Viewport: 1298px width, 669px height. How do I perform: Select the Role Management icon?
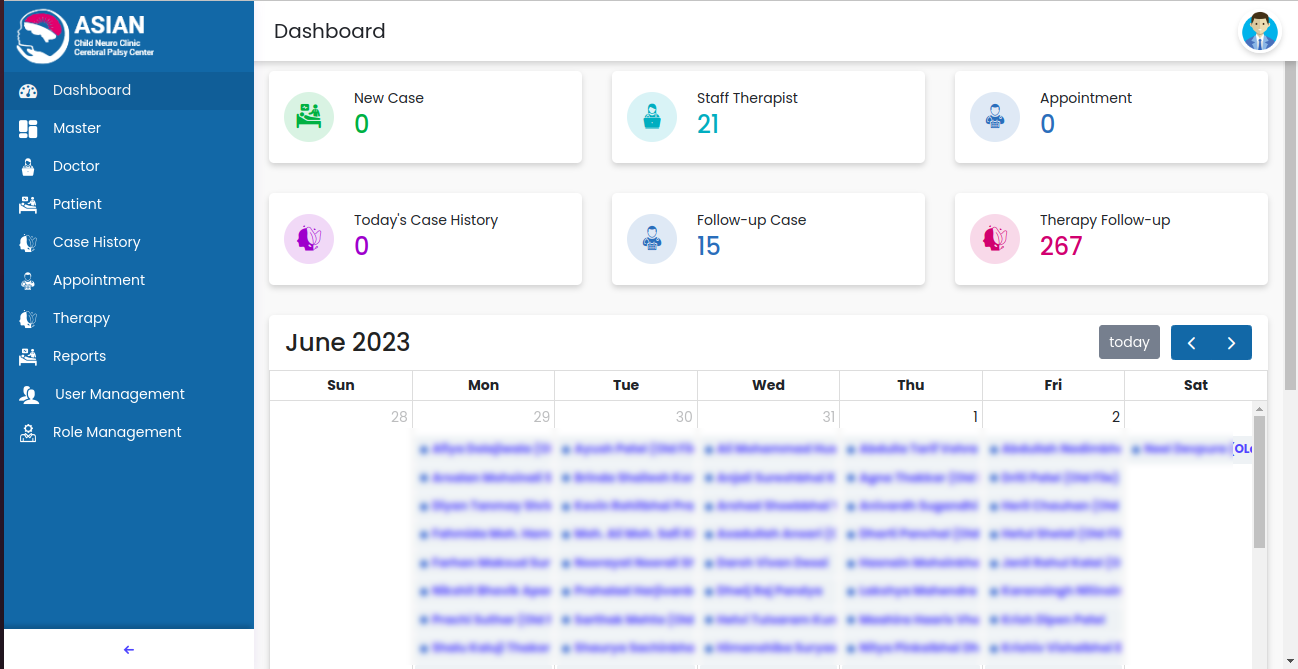pos(25,432)
